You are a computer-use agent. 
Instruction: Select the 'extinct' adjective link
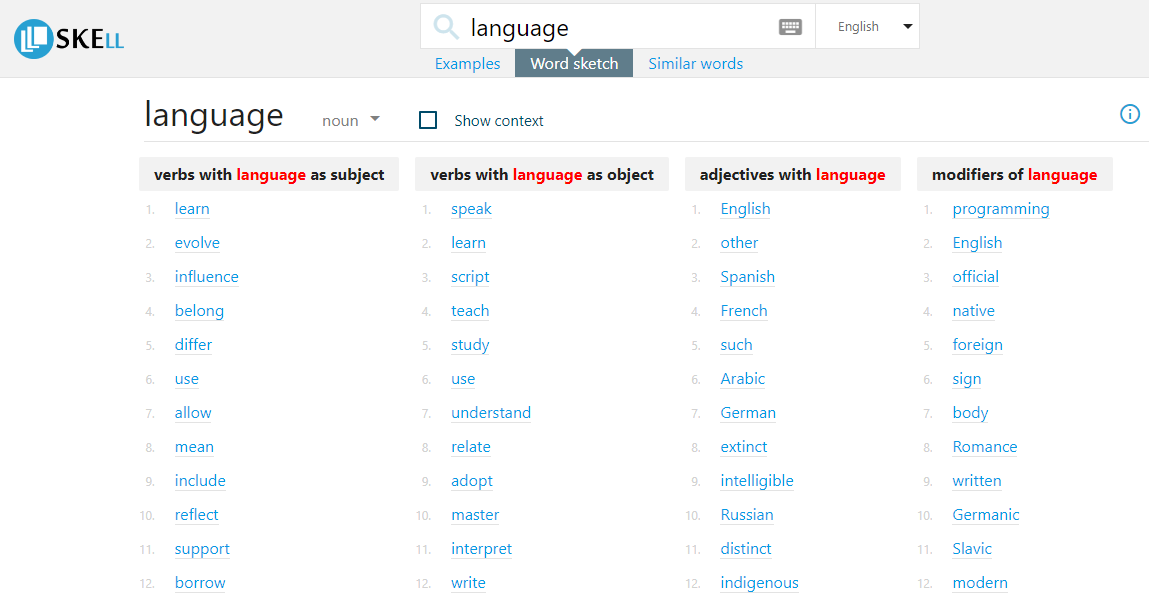click(744, 447)
